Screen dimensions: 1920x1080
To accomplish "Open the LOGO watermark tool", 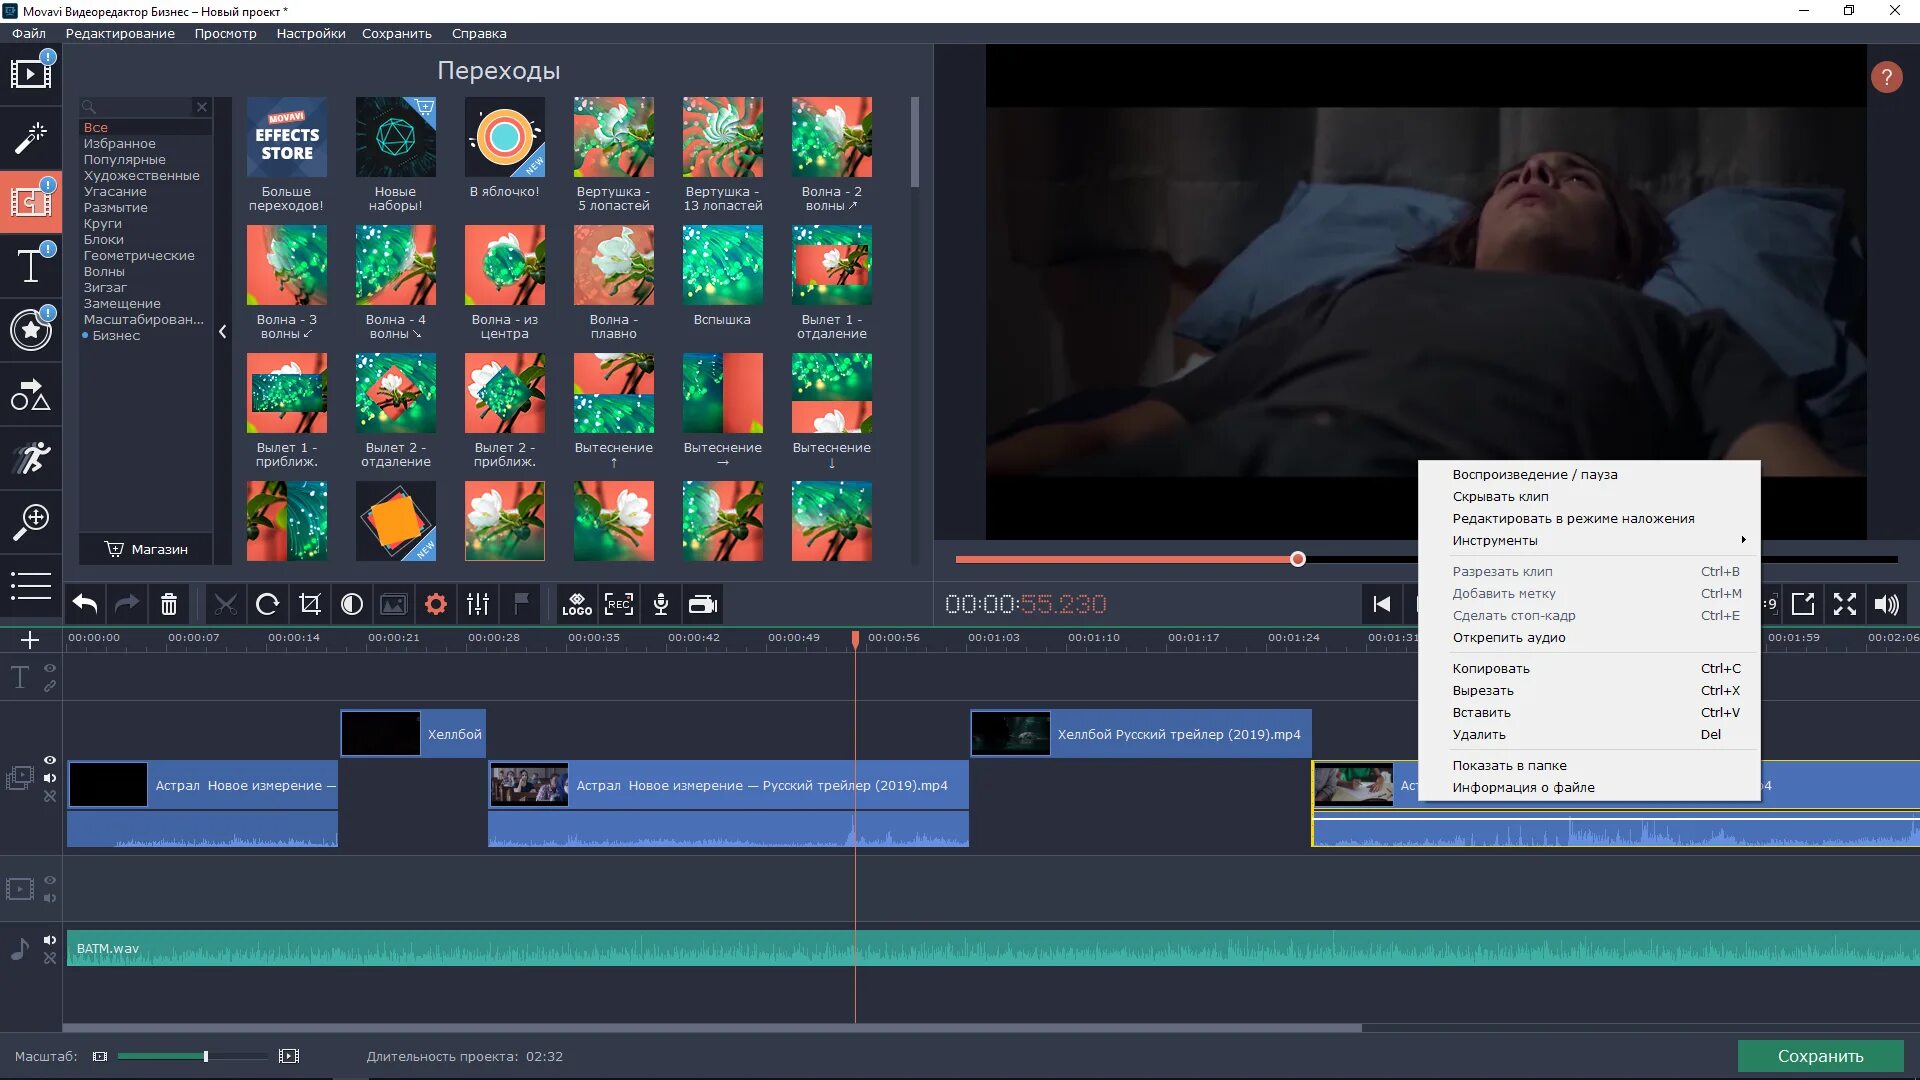I will click(577, 604).
